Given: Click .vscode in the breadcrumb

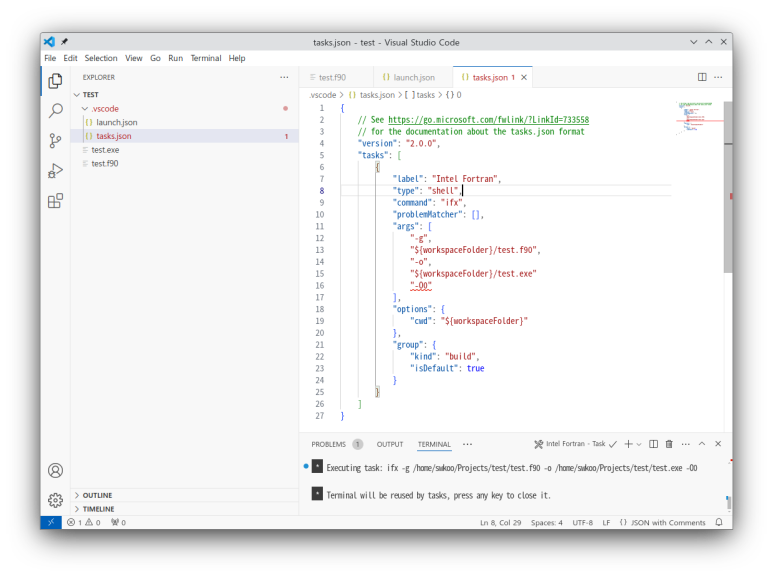Looking at the screenshot, I should click(322, 95).
